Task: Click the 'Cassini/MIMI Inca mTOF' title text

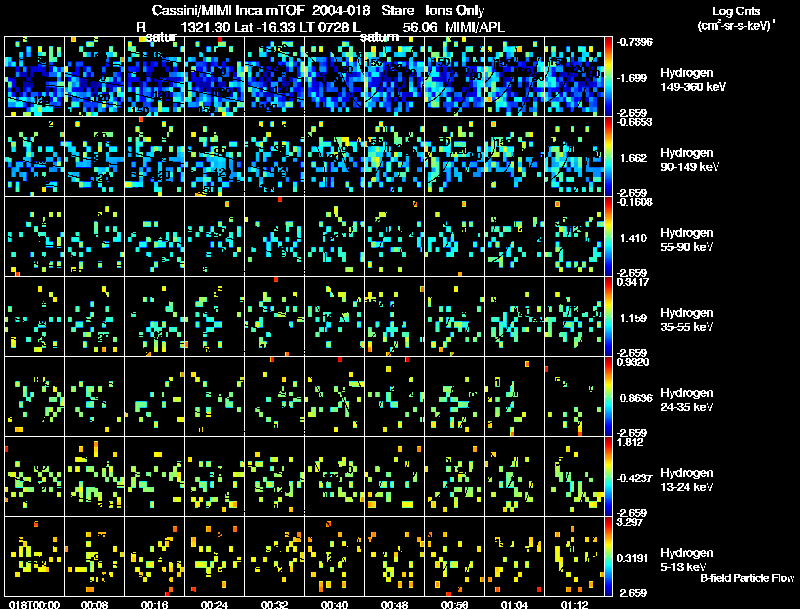Action: [x=228, y=11]
